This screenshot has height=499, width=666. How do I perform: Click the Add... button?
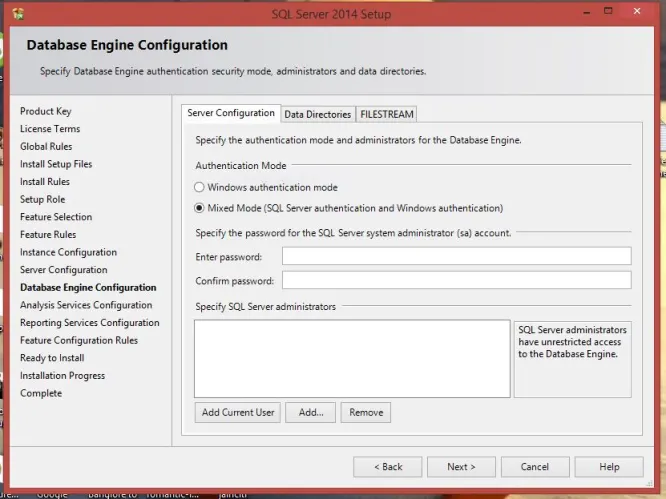coord(310,412)
